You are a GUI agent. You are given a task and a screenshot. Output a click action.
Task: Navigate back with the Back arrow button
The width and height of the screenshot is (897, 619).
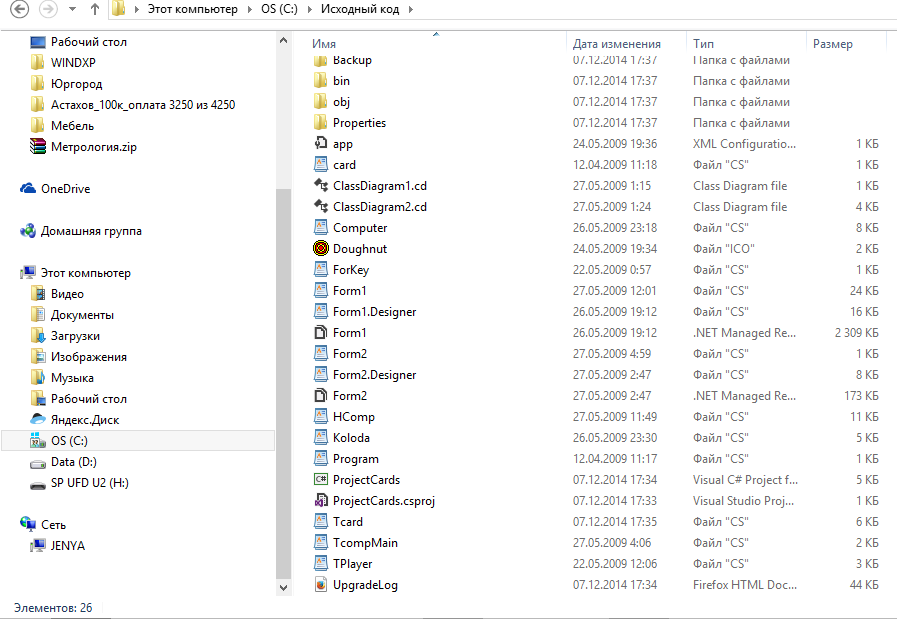click(18, 10)
